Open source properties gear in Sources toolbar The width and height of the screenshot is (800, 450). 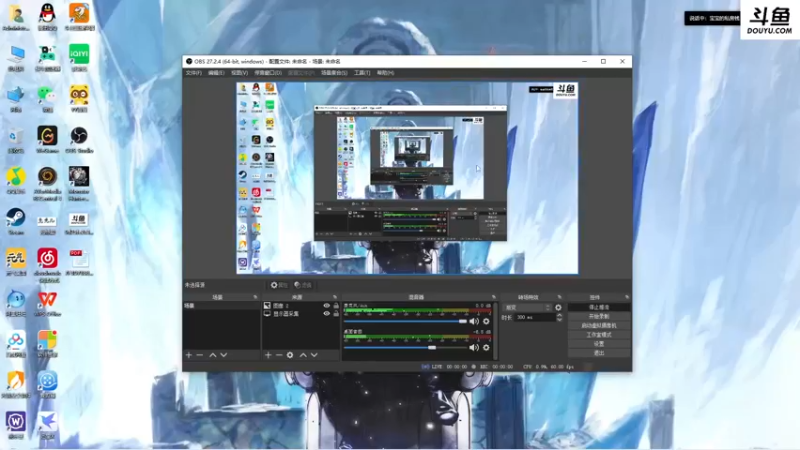(x=290, y=355)
